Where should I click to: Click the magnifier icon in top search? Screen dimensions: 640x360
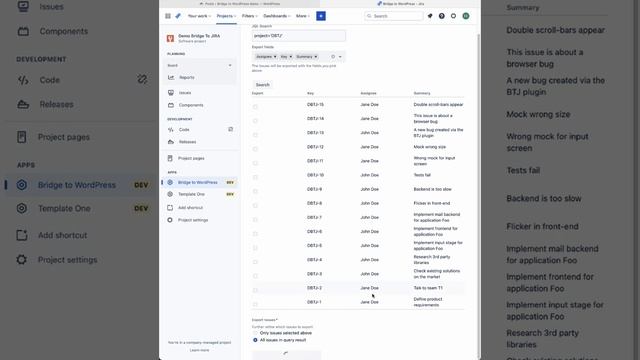tap(369, 16)
